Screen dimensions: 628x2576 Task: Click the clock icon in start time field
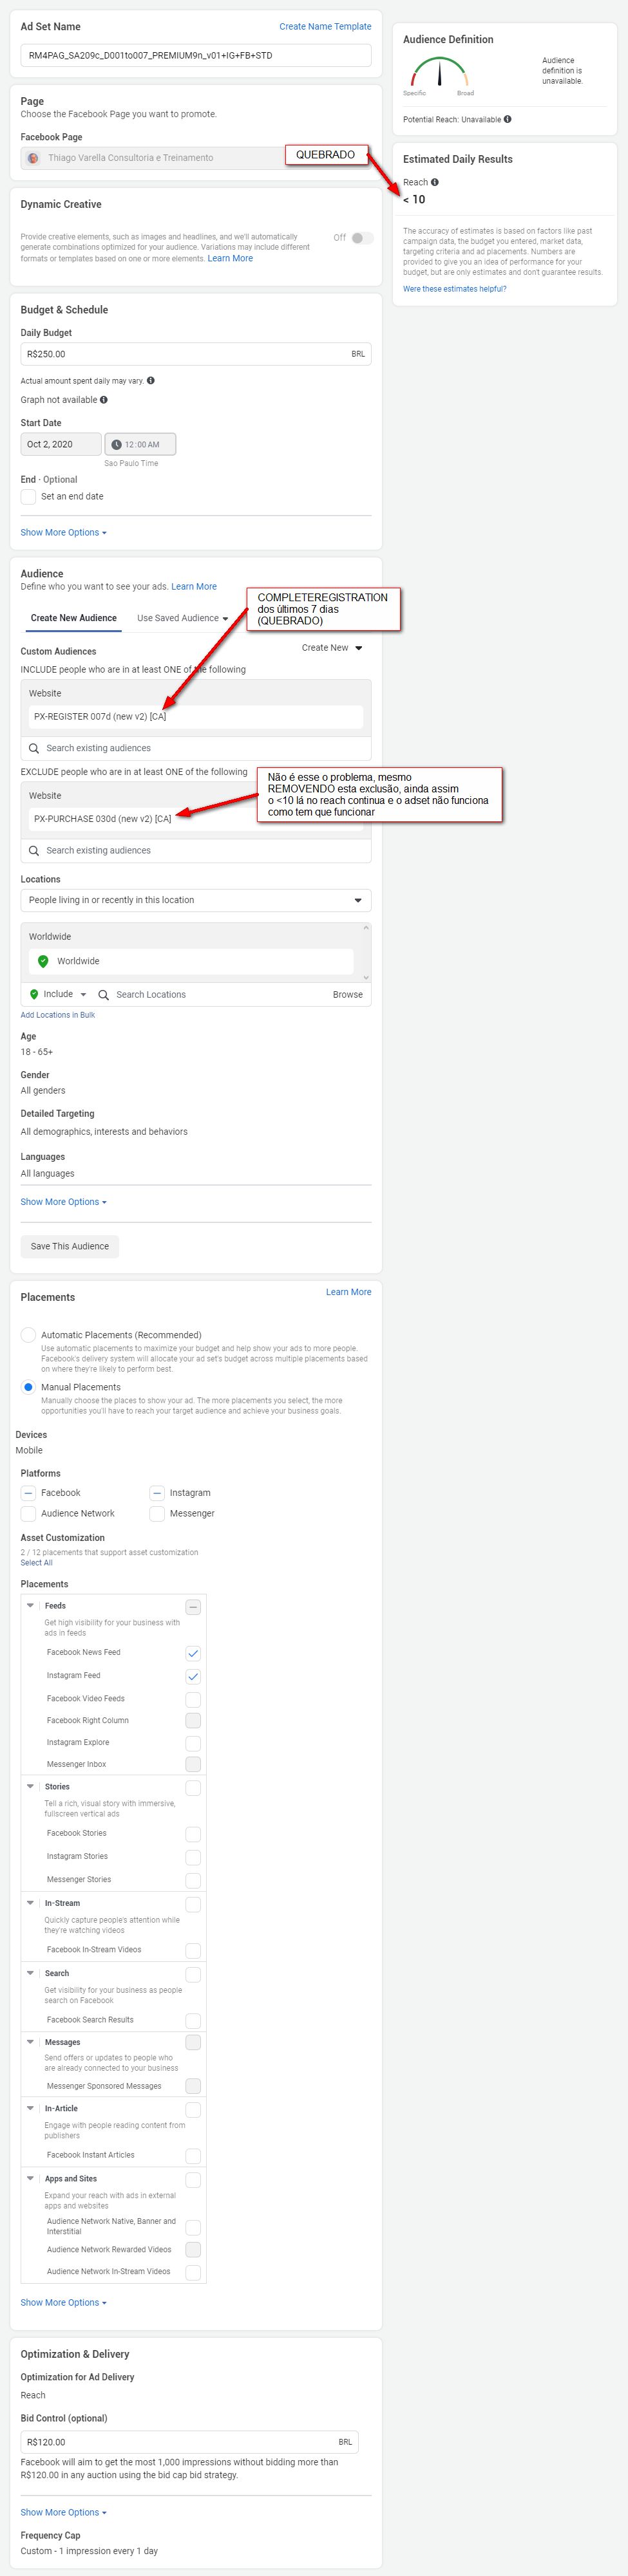pyautogui.click(x=116, y=444)
